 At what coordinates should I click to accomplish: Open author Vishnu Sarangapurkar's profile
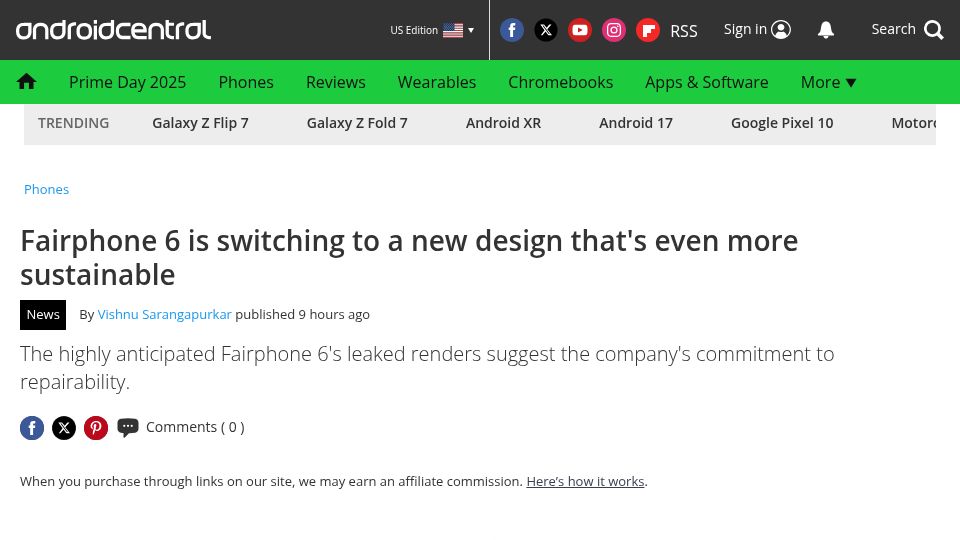164,315
